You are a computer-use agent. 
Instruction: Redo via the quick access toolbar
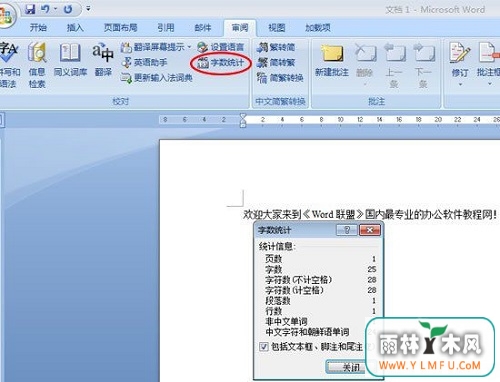click(x=68, y=9)
